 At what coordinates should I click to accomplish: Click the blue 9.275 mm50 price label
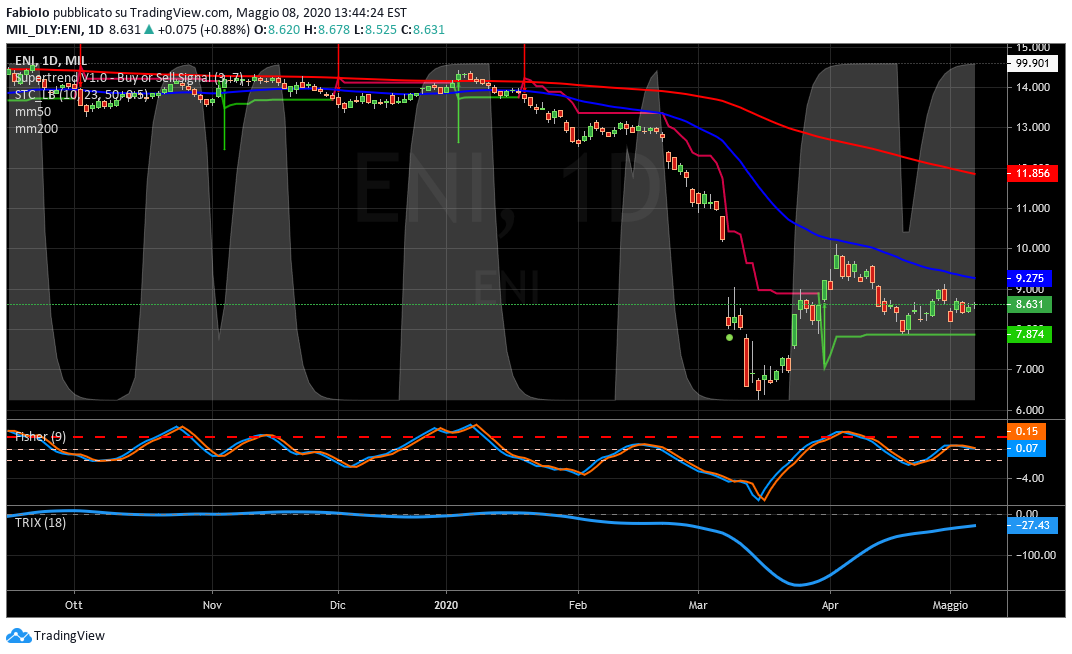[1030, 278]
